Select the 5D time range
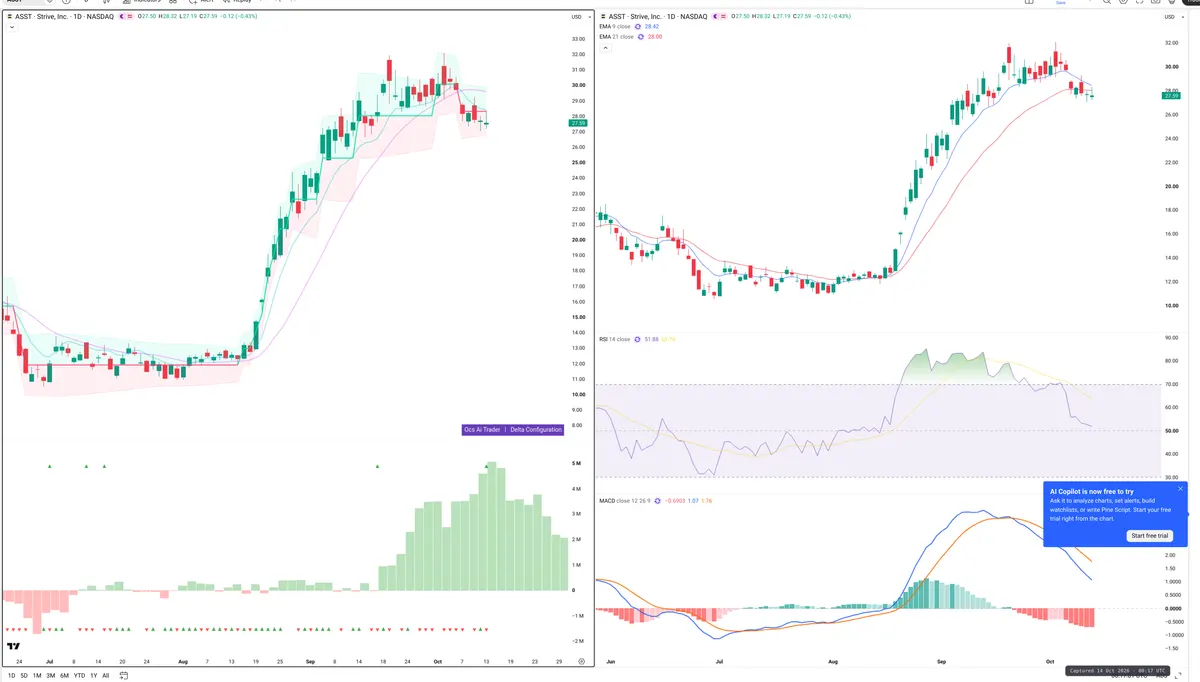Viewport: 1200px width, 682px height. [x=24, y=675]
